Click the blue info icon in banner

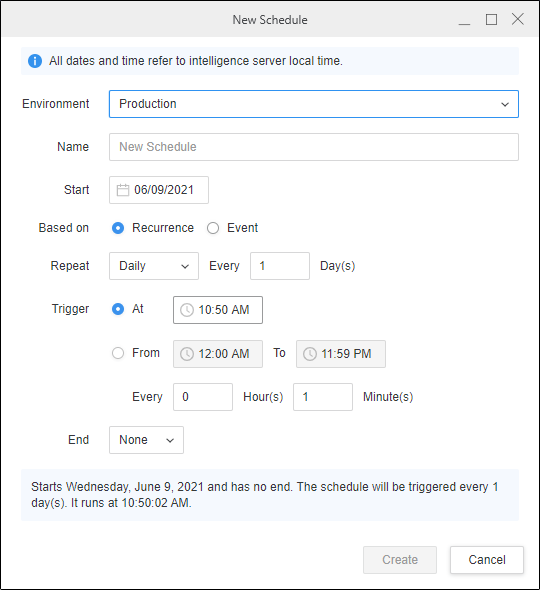click(x=35, y=61)
